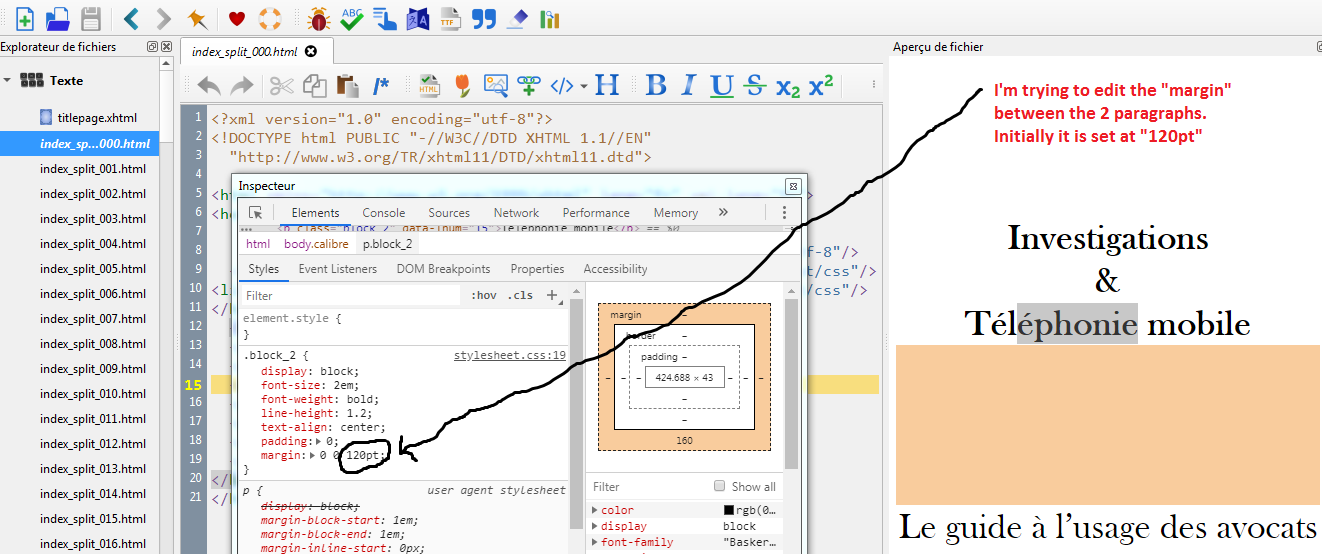Select titlepage.xhtml in file explorer
This screenshot has width=1322, height=554.
click(x=97, y=118)
